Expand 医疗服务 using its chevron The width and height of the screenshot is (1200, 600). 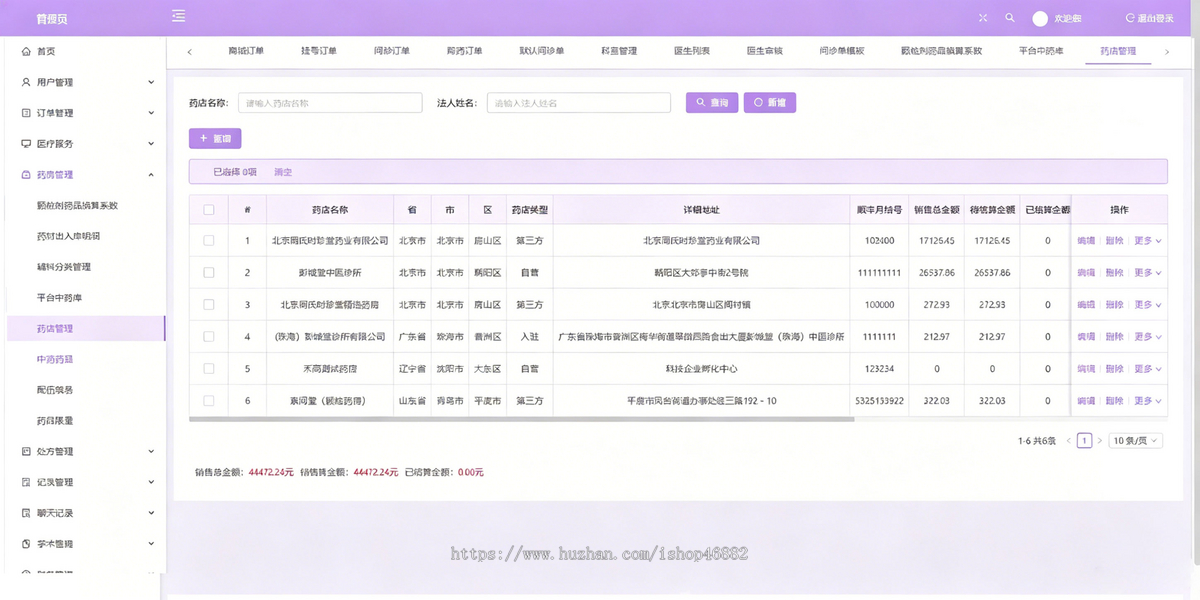pyautogui.click(x=151, y=144)
